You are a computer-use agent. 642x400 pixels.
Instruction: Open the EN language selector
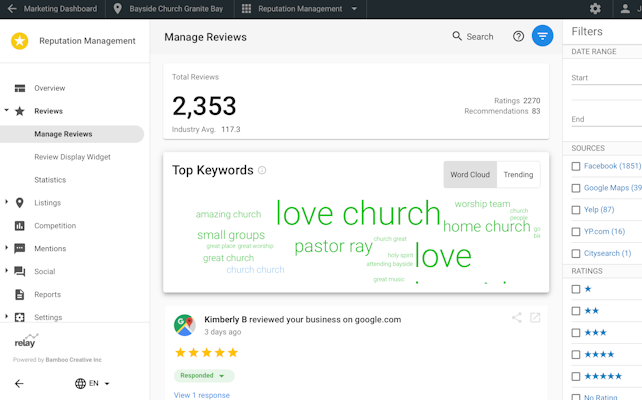[92, 383]
